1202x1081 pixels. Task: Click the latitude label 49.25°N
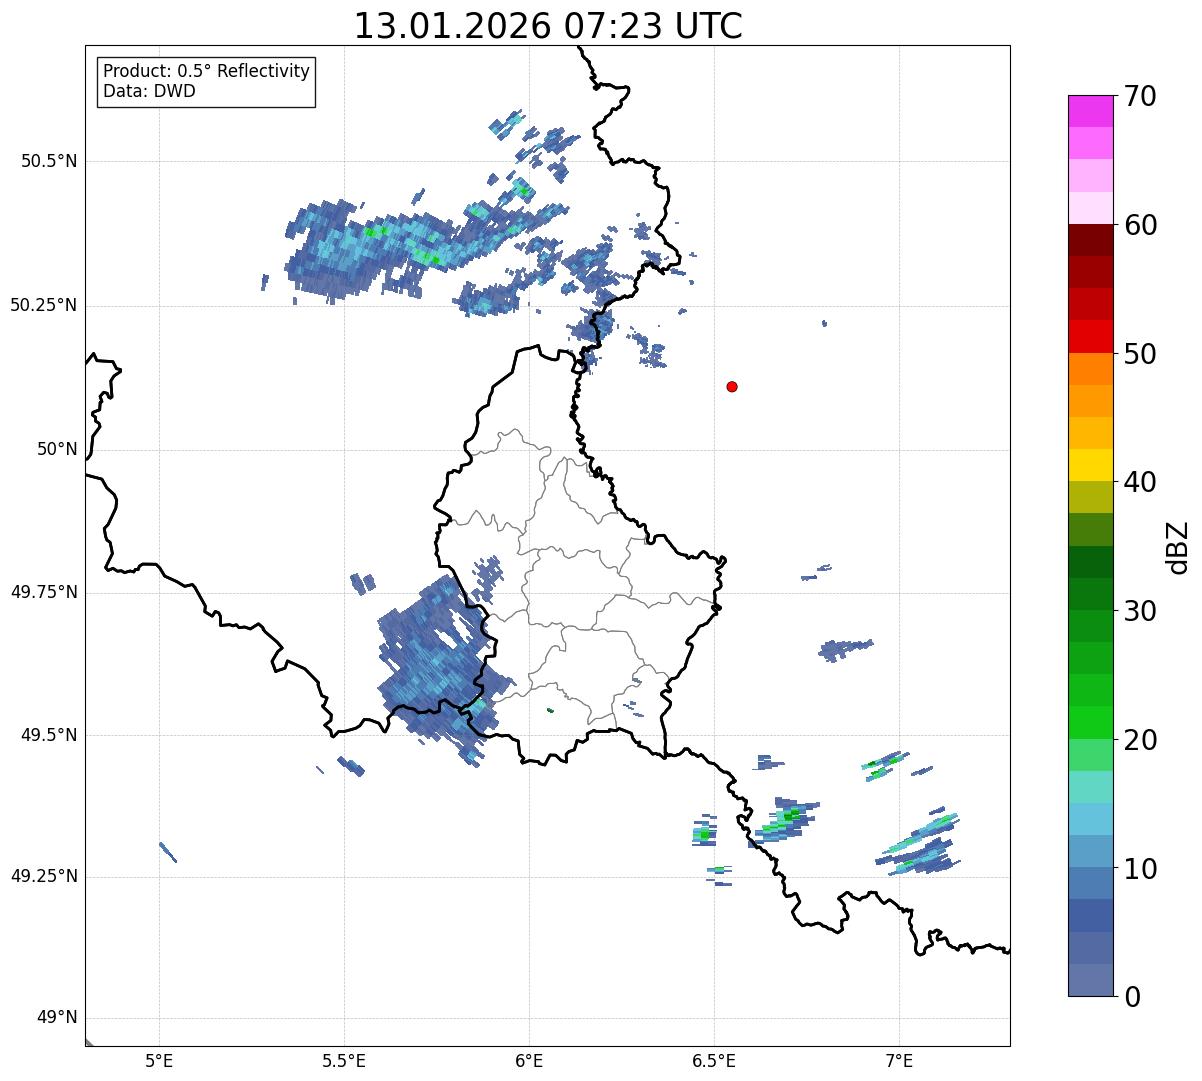coord(43,877)
